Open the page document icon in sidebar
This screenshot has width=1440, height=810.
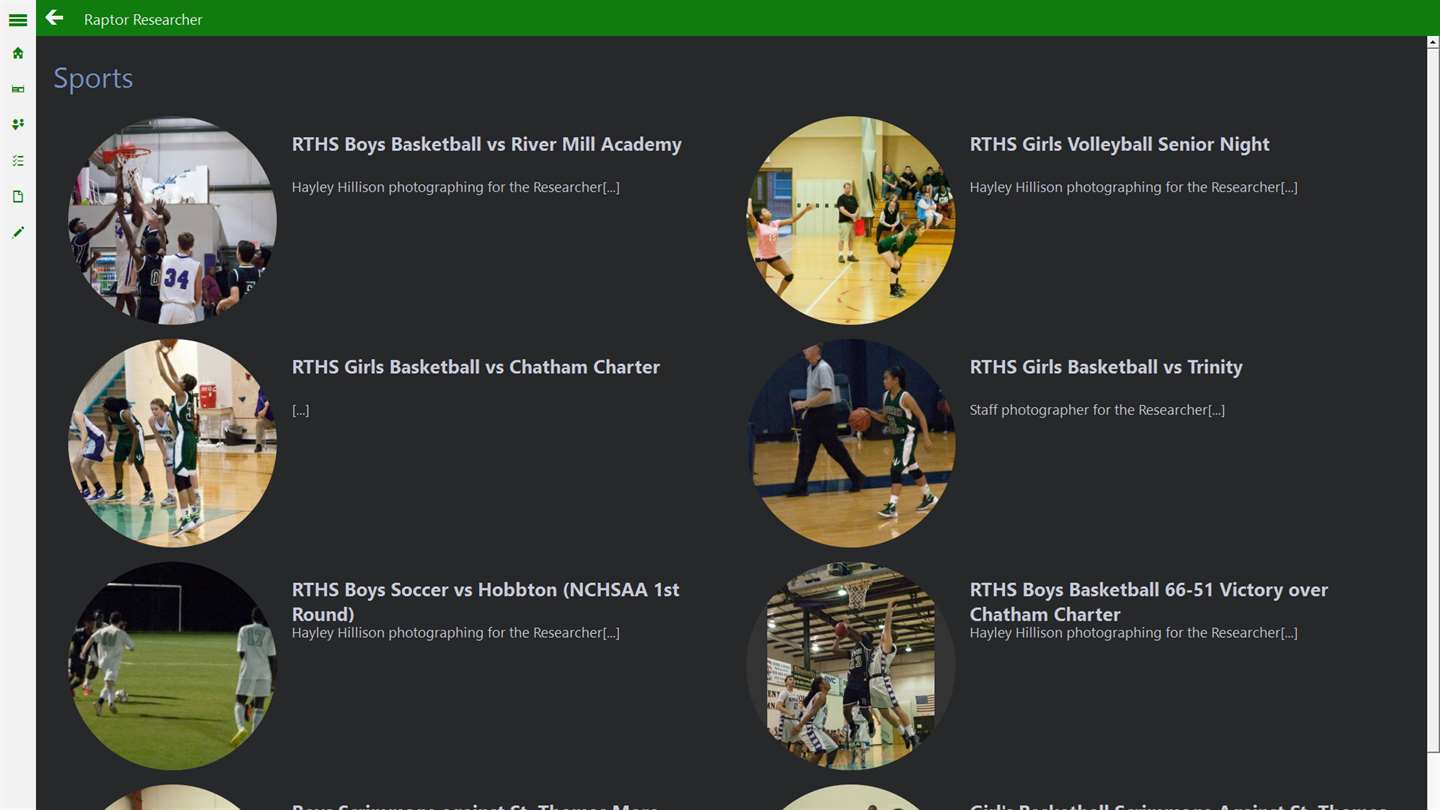point(17,196)
